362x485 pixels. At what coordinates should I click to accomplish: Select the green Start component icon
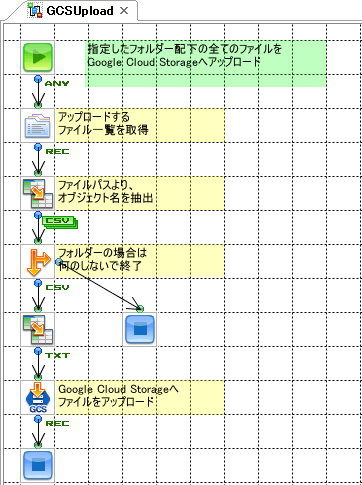pos(38,58)
